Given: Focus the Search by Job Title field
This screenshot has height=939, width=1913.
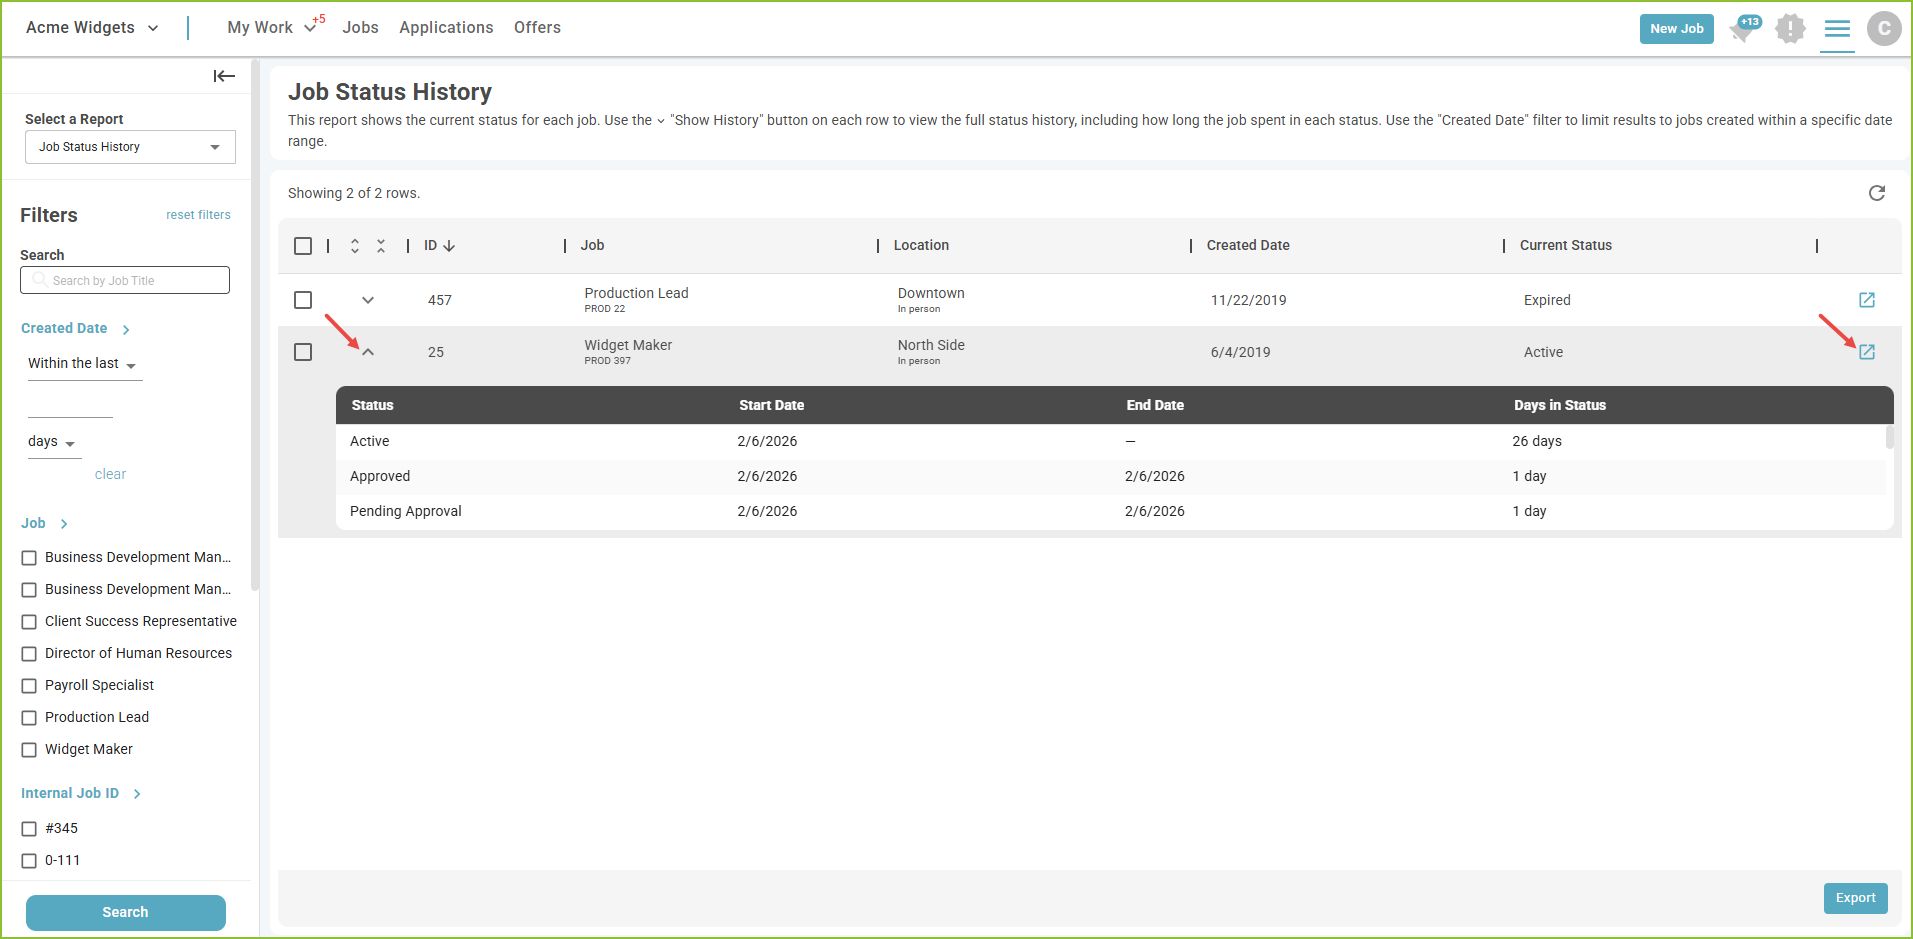Looking at the screenshot, I should click(125, 280).
